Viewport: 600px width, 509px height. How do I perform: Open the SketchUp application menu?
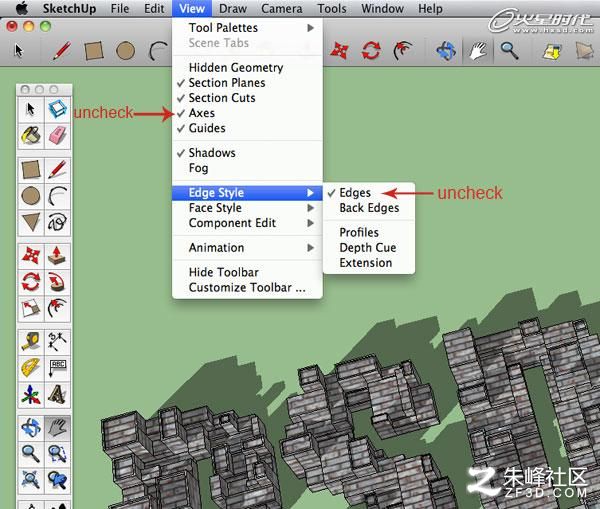[x=69, y=8]
